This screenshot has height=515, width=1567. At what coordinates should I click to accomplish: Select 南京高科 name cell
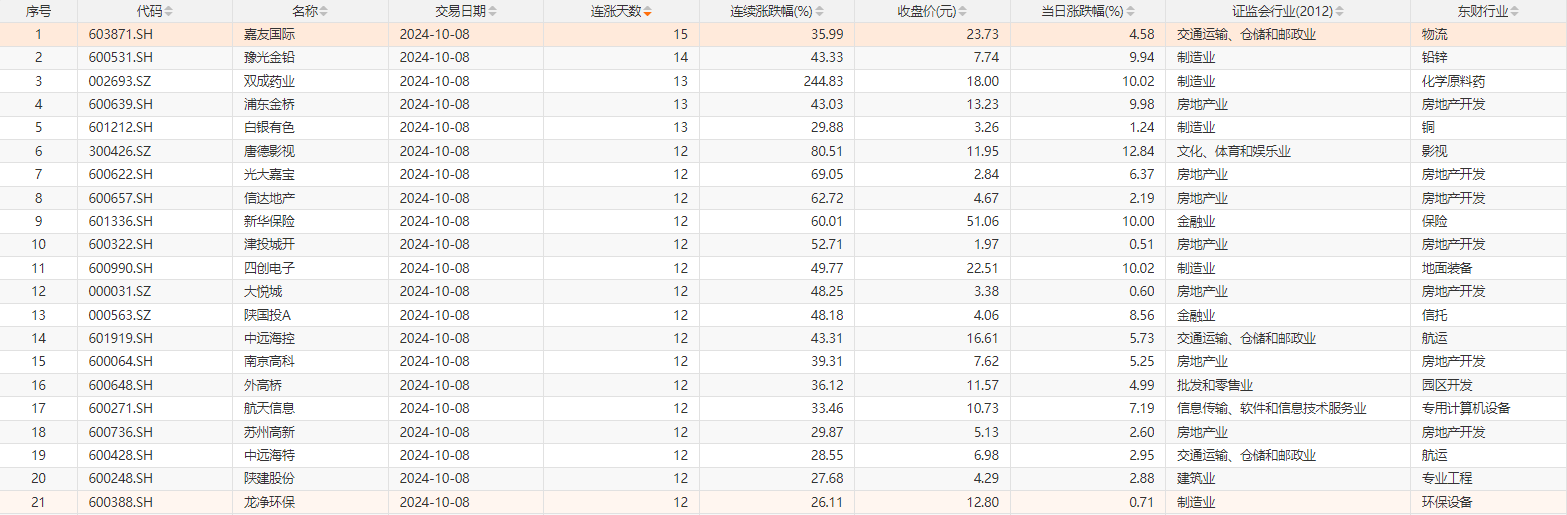coord(270,361)
